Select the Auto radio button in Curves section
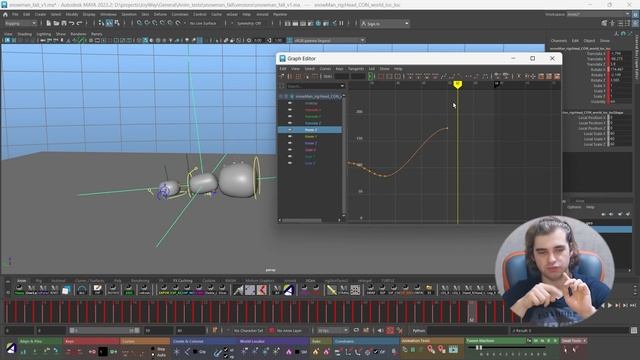The image size is (640, 360). 153,355
